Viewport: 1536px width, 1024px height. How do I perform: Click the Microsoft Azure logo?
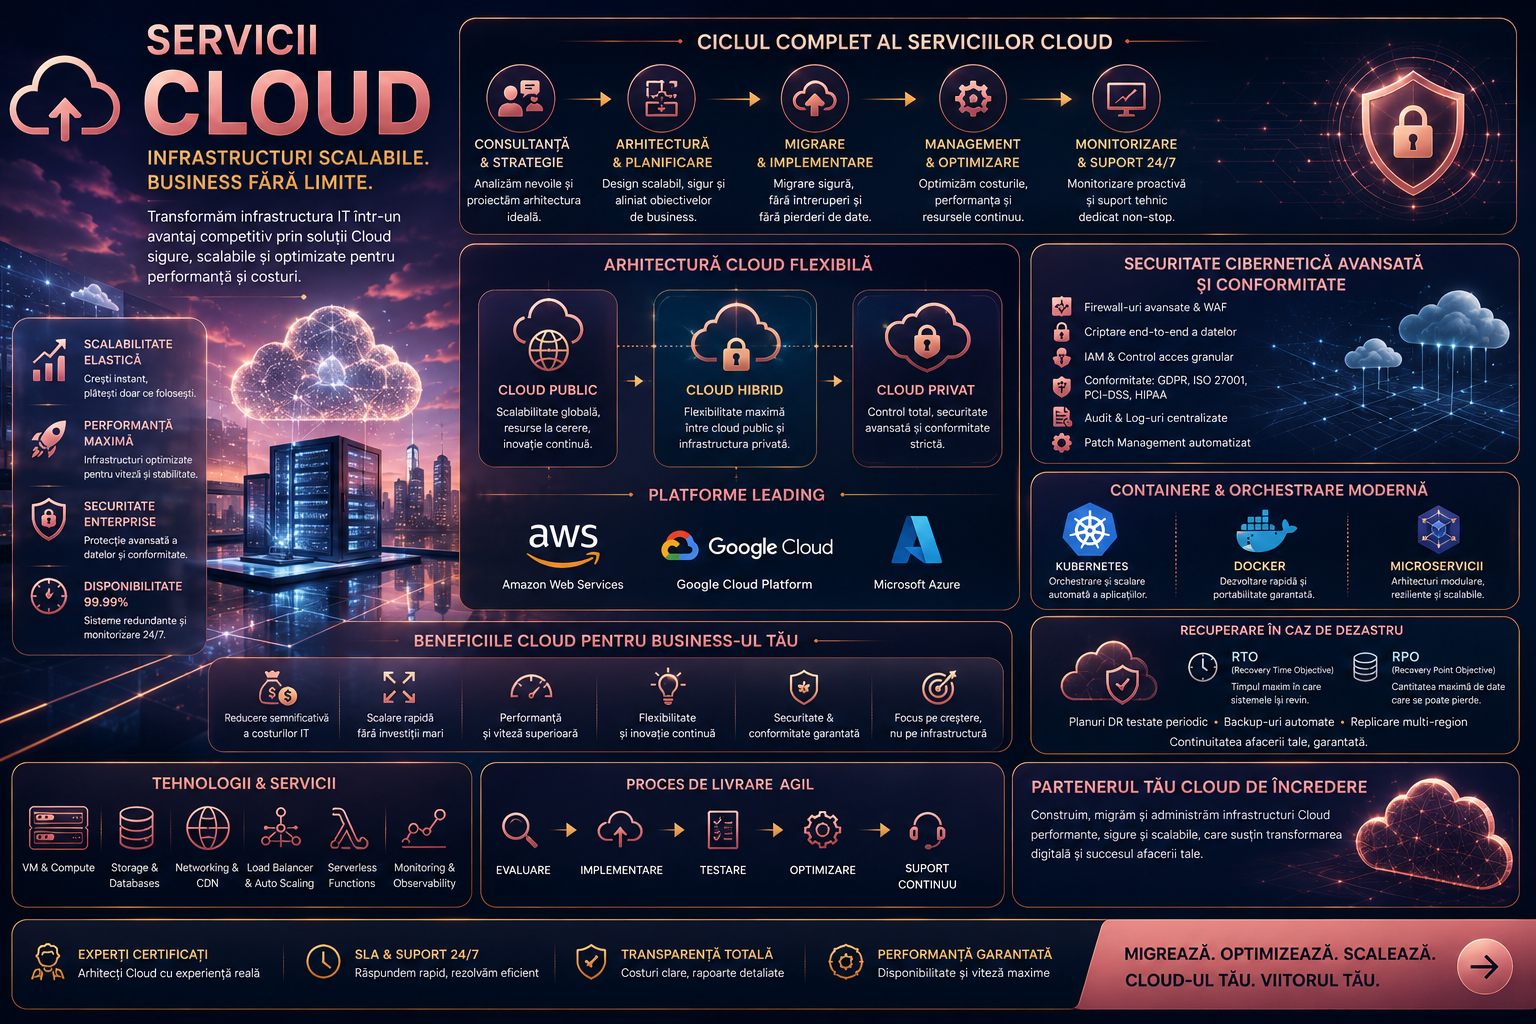[916, 540]
